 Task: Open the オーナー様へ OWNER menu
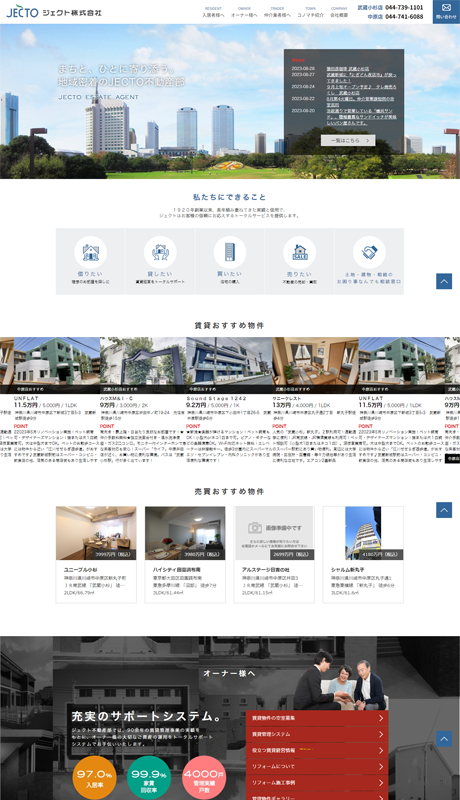244,12
